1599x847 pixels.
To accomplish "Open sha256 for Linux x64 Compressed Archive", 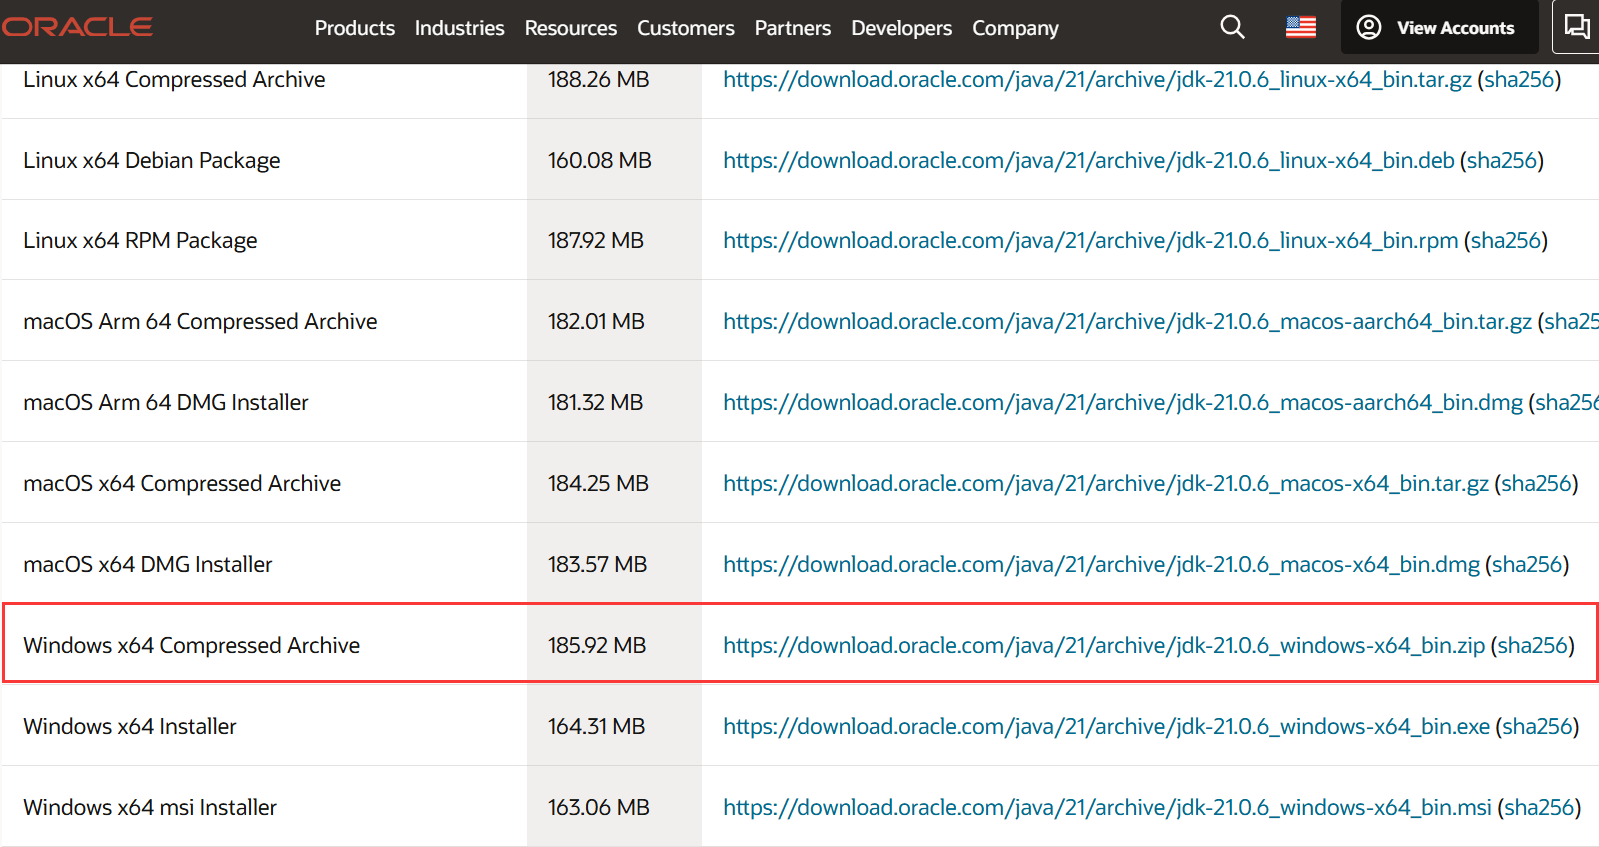I will pos(1519,79).
